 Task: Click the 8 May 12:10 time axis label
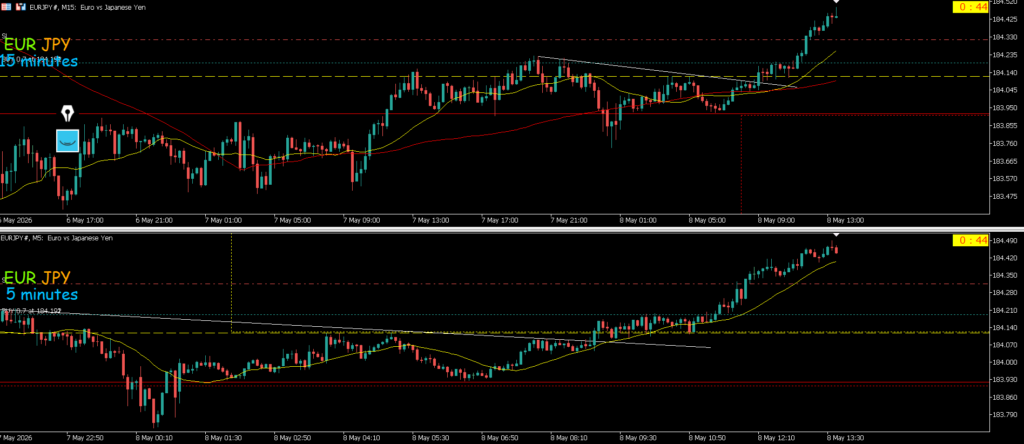(776, 436)
